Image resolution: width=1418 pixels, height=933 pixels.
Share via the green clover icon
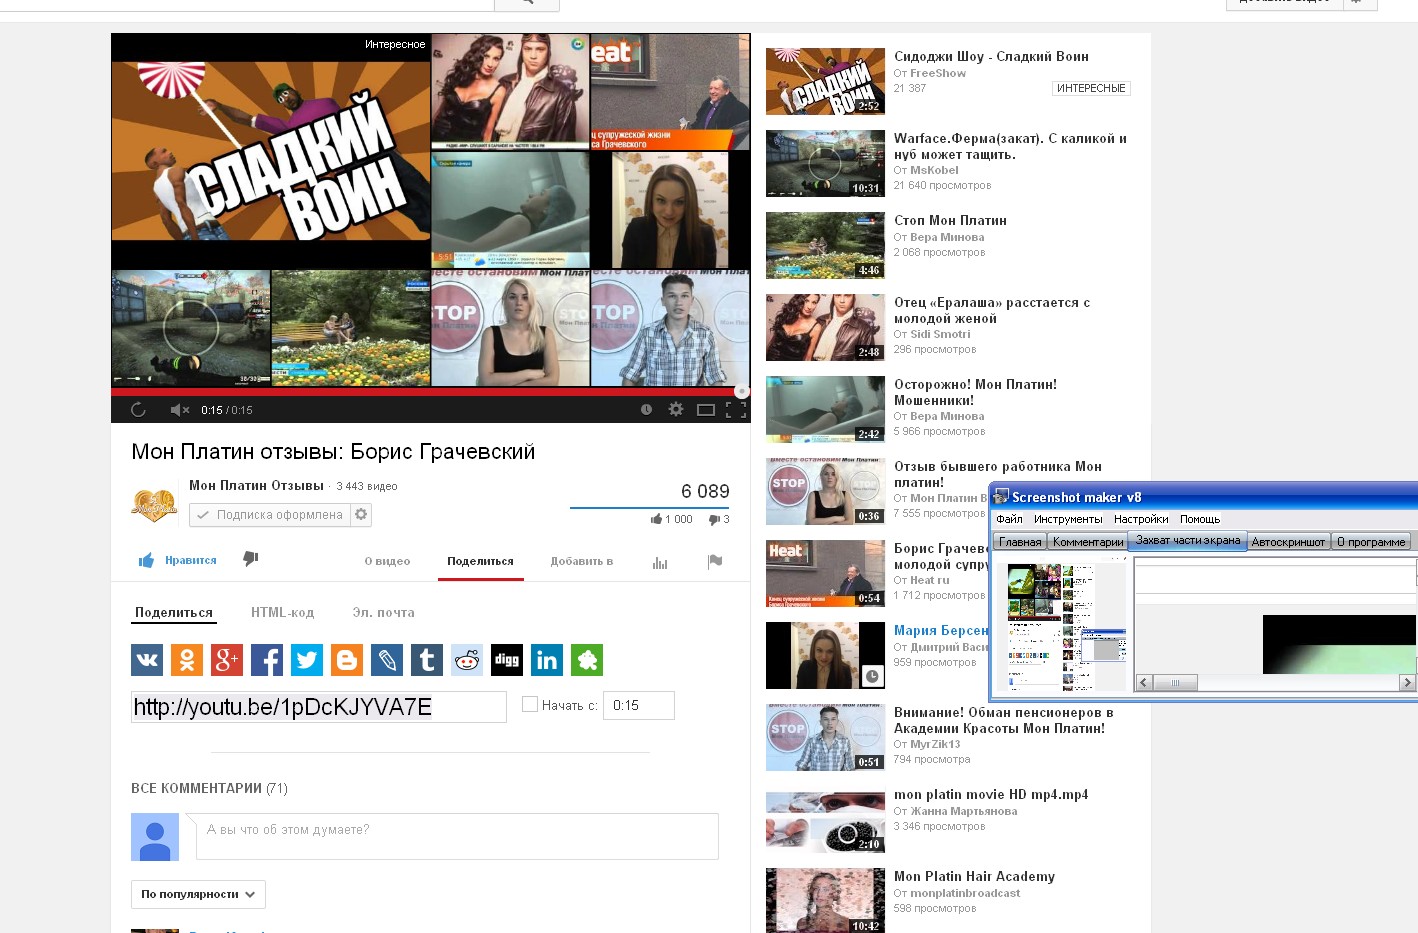tap(587, 660)
